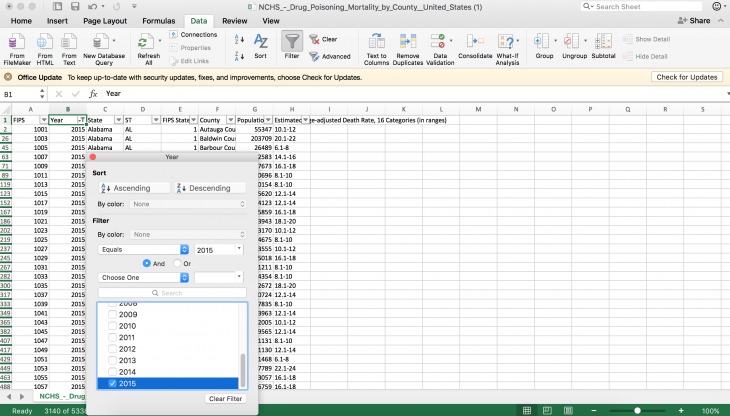Expand the Sort By color dropdown
This screenshot has width=730, height=416.
click(x=185, y=204)
